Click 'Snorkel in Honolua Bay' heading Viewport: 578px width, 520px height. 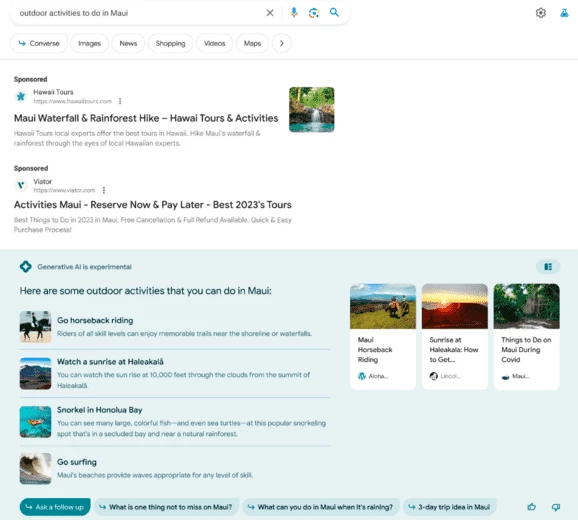pos(100,410)
